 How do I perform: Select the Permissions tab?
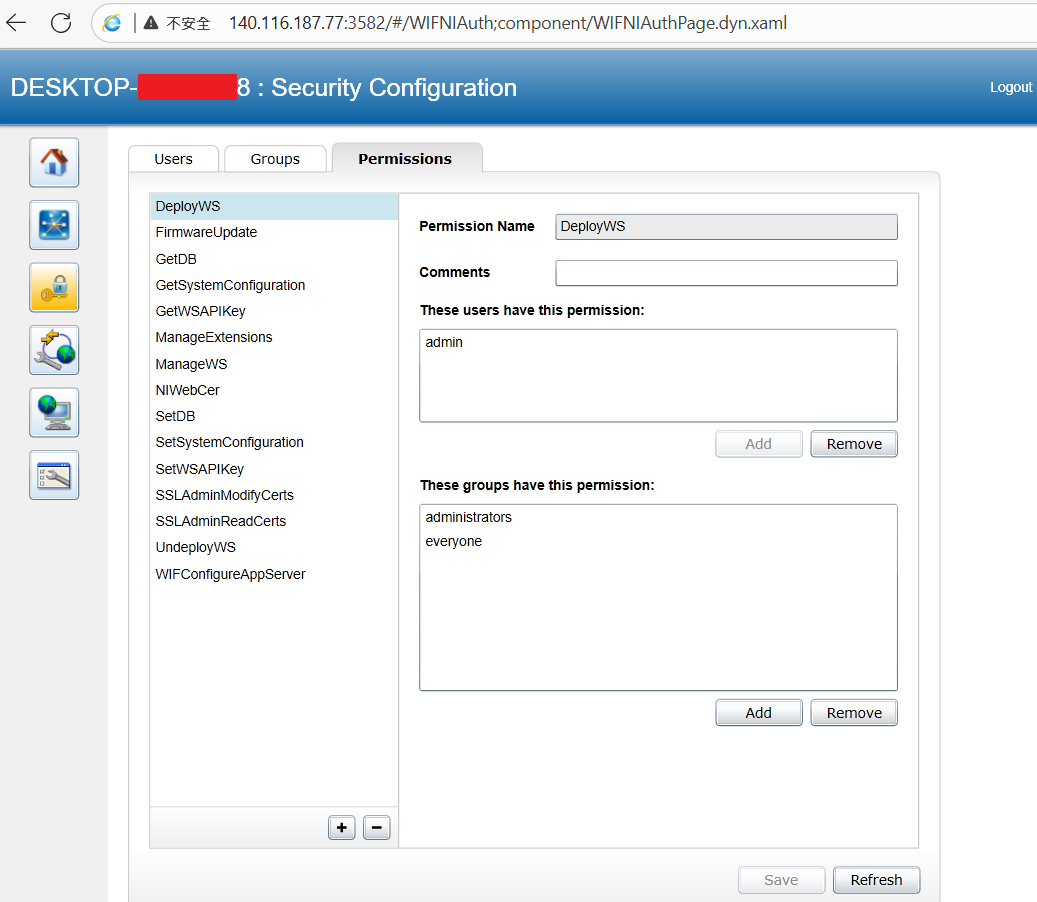[x=405, y=159]
